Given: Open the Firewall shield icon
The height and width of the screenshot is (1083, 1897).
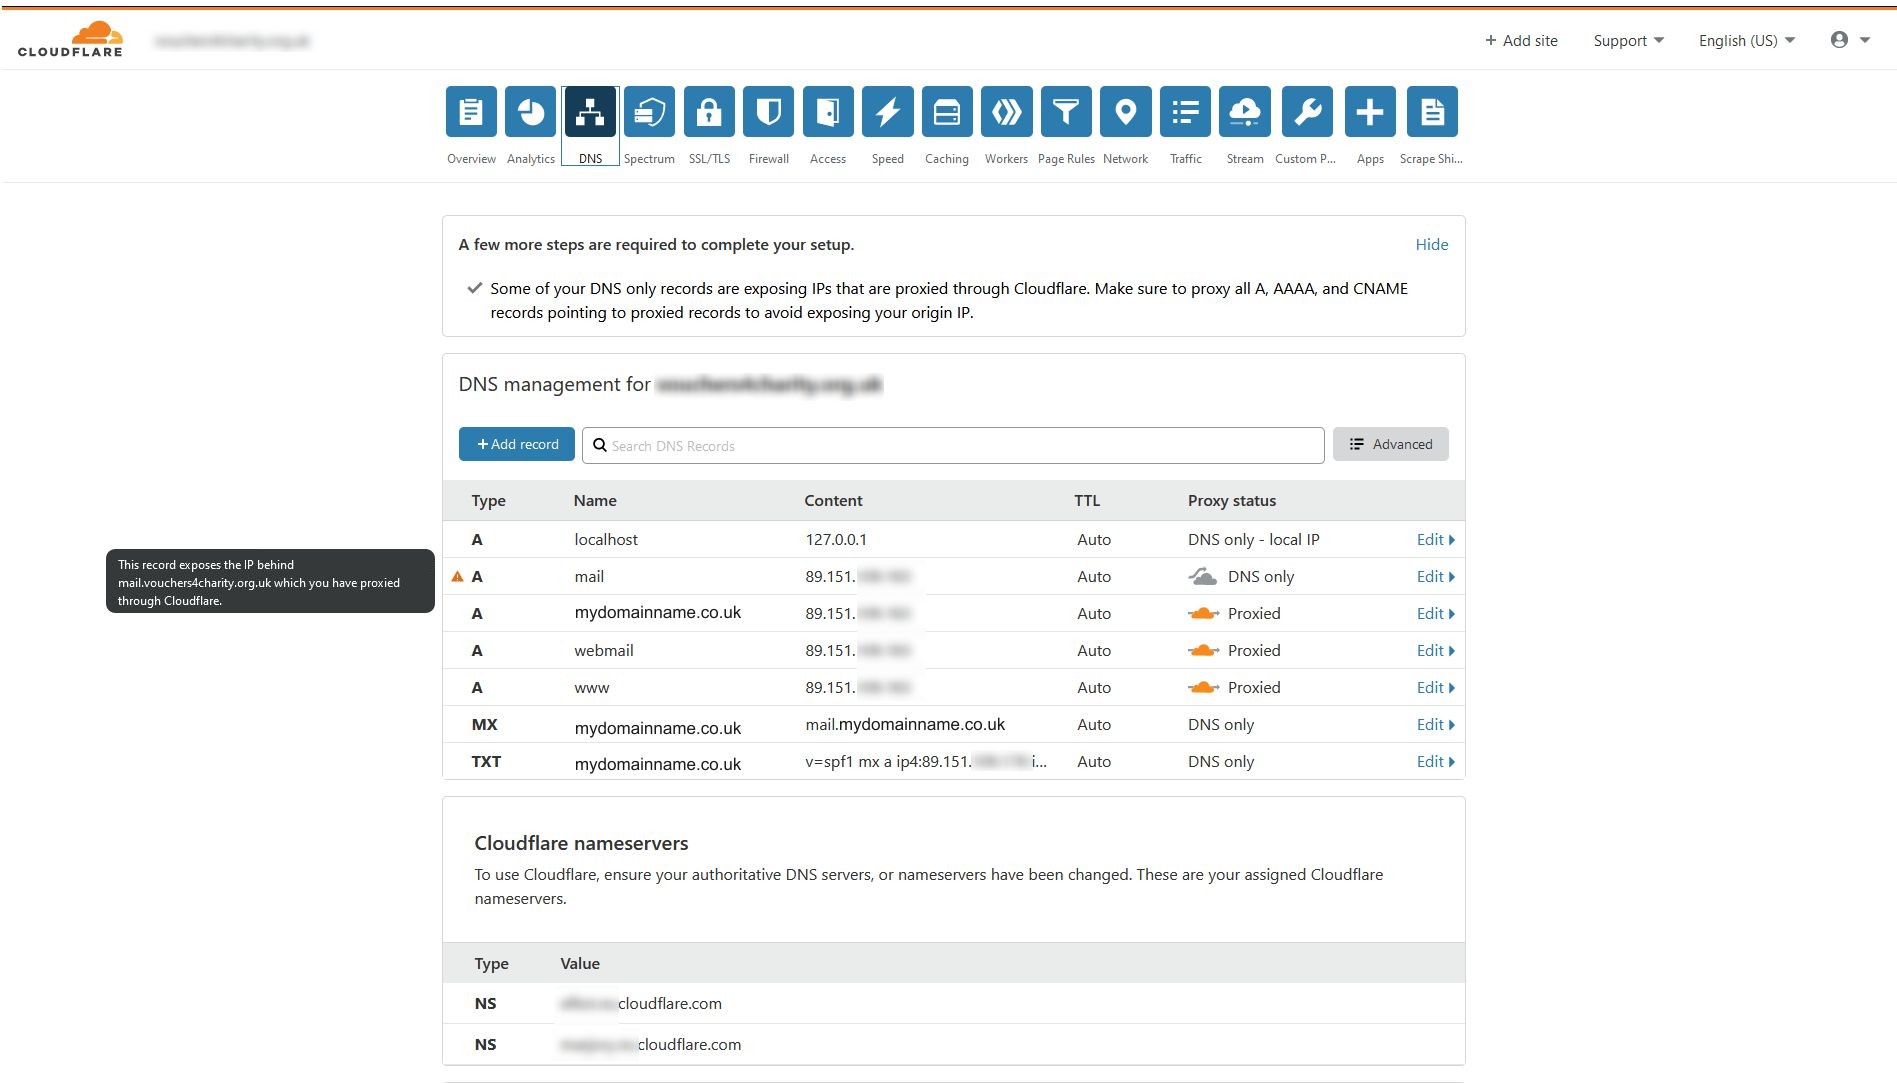Looking at the screenshot, I should 768,111.
